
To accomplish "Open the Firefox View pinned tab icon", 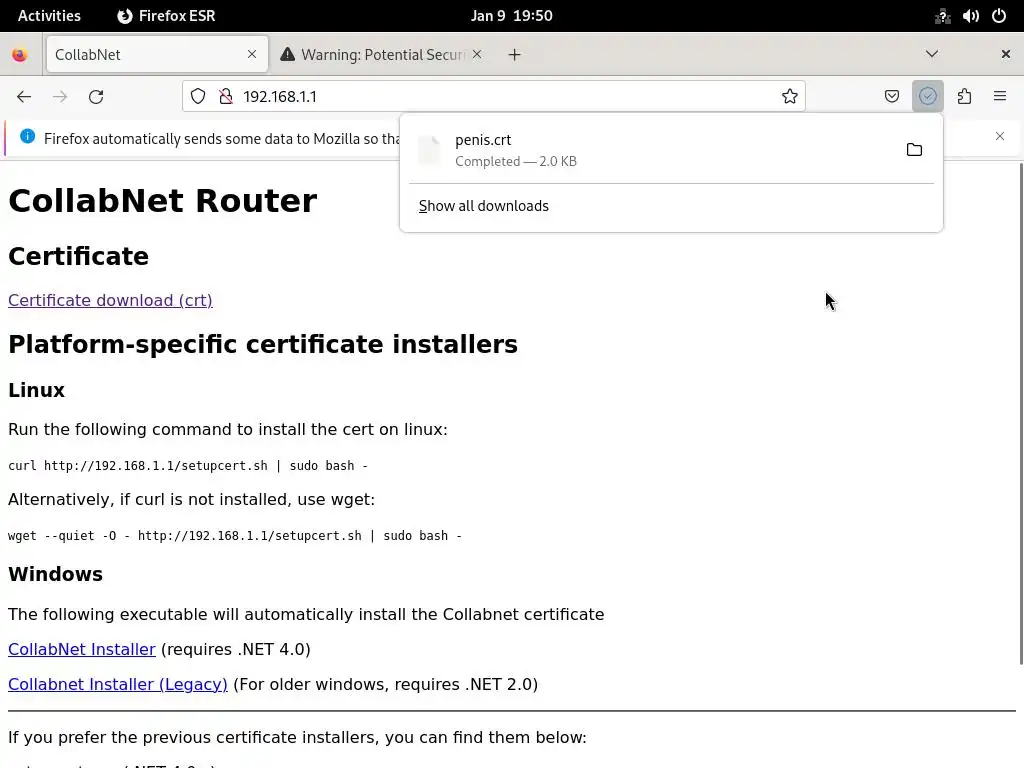I will [20, 55].
